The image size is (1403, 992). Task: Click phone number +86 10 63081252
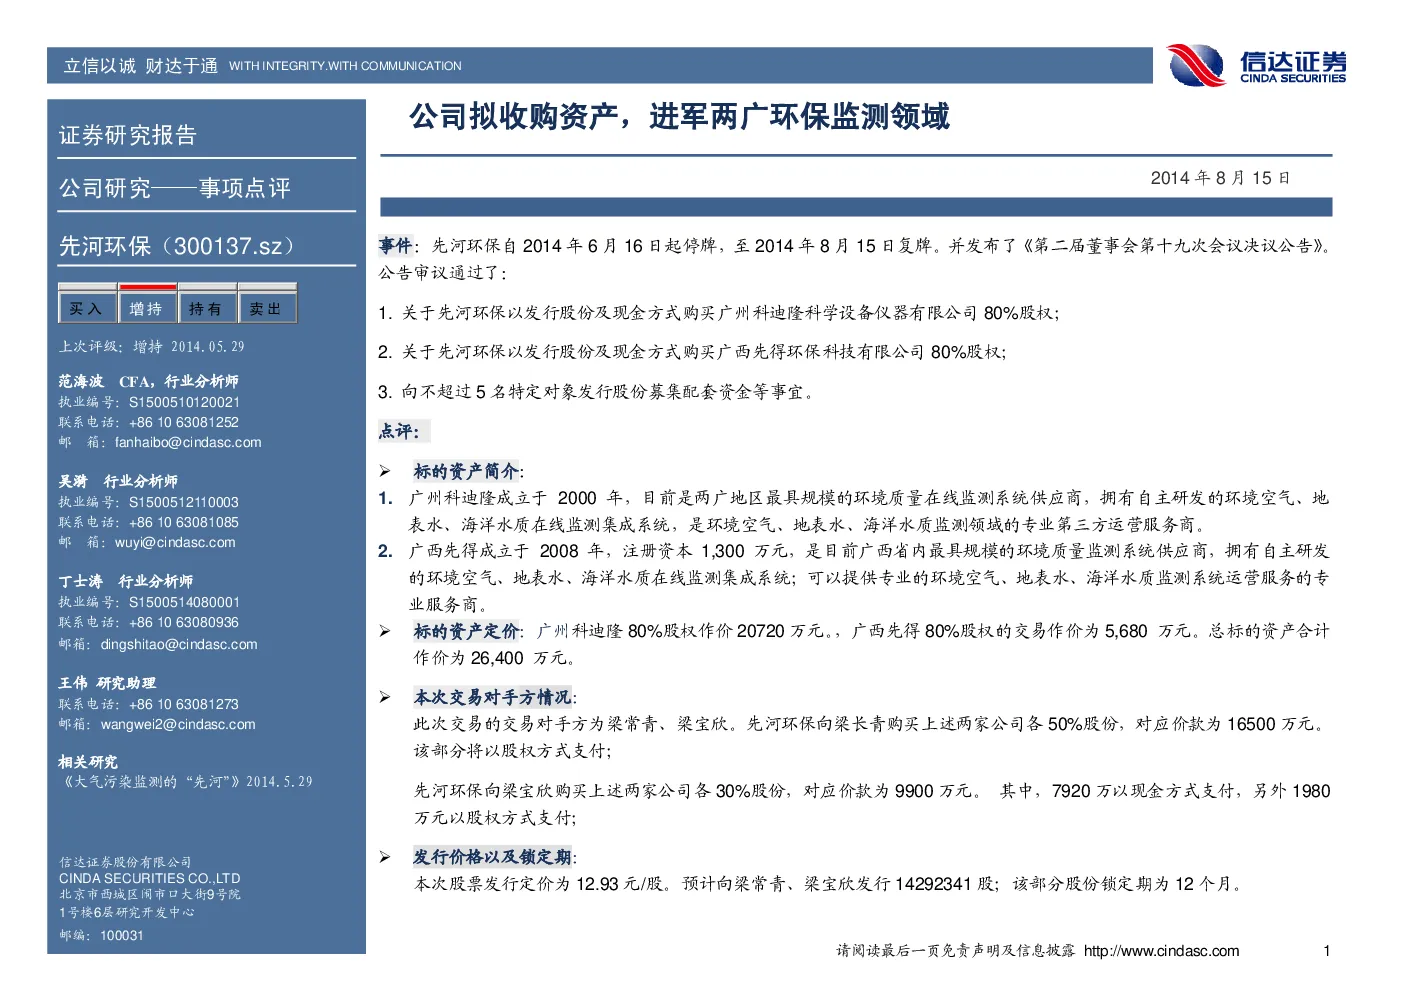coord(184,422)
